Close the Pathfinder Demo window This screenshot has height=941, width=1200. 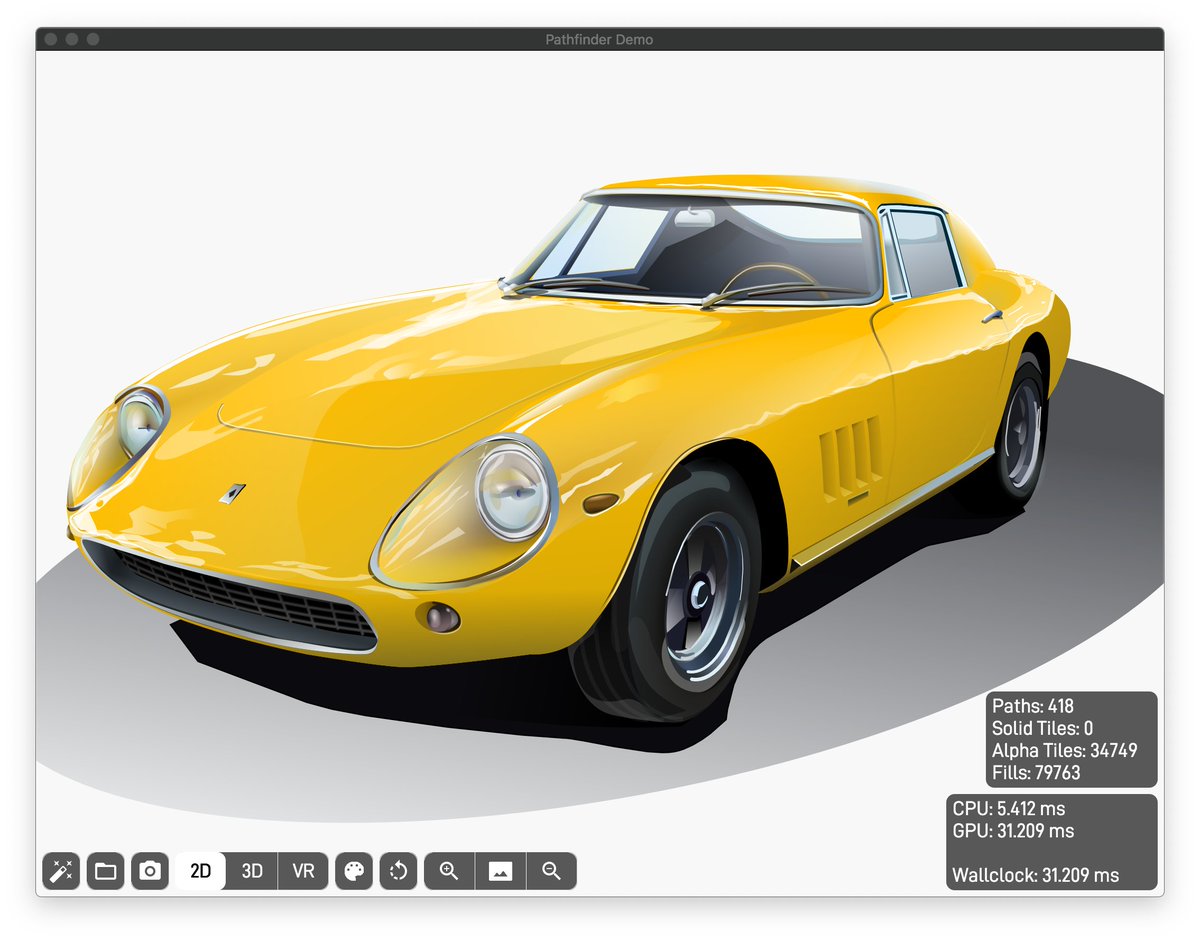pyautogui.click(x=49, y=39)
